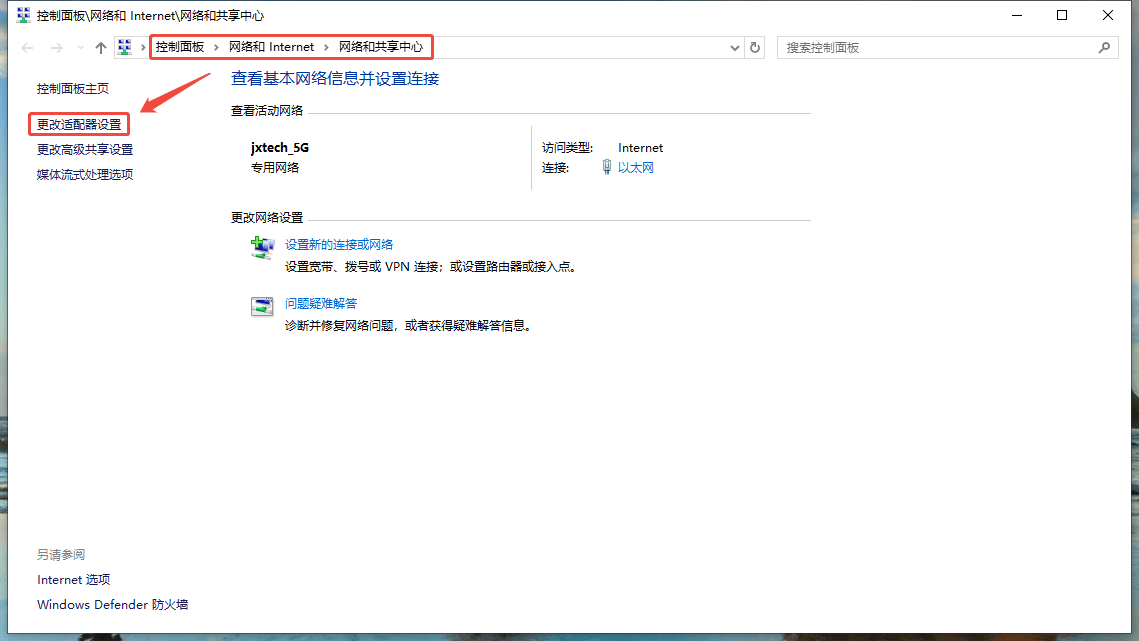The height and width of the screenshot is (641, 1139).
Task: Click the Ethernet plug icon beside 以太网
Action: 607,167
